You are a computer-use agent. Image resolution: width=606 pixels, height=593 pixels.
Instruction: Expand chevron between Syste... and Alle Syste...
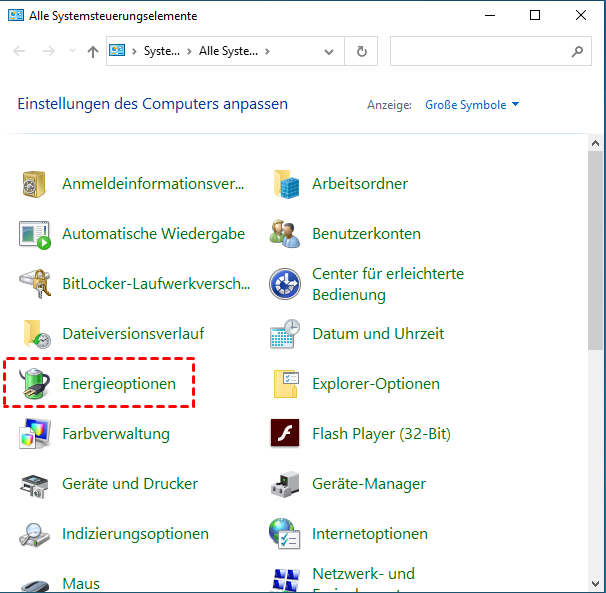click(x=189, y=51)
